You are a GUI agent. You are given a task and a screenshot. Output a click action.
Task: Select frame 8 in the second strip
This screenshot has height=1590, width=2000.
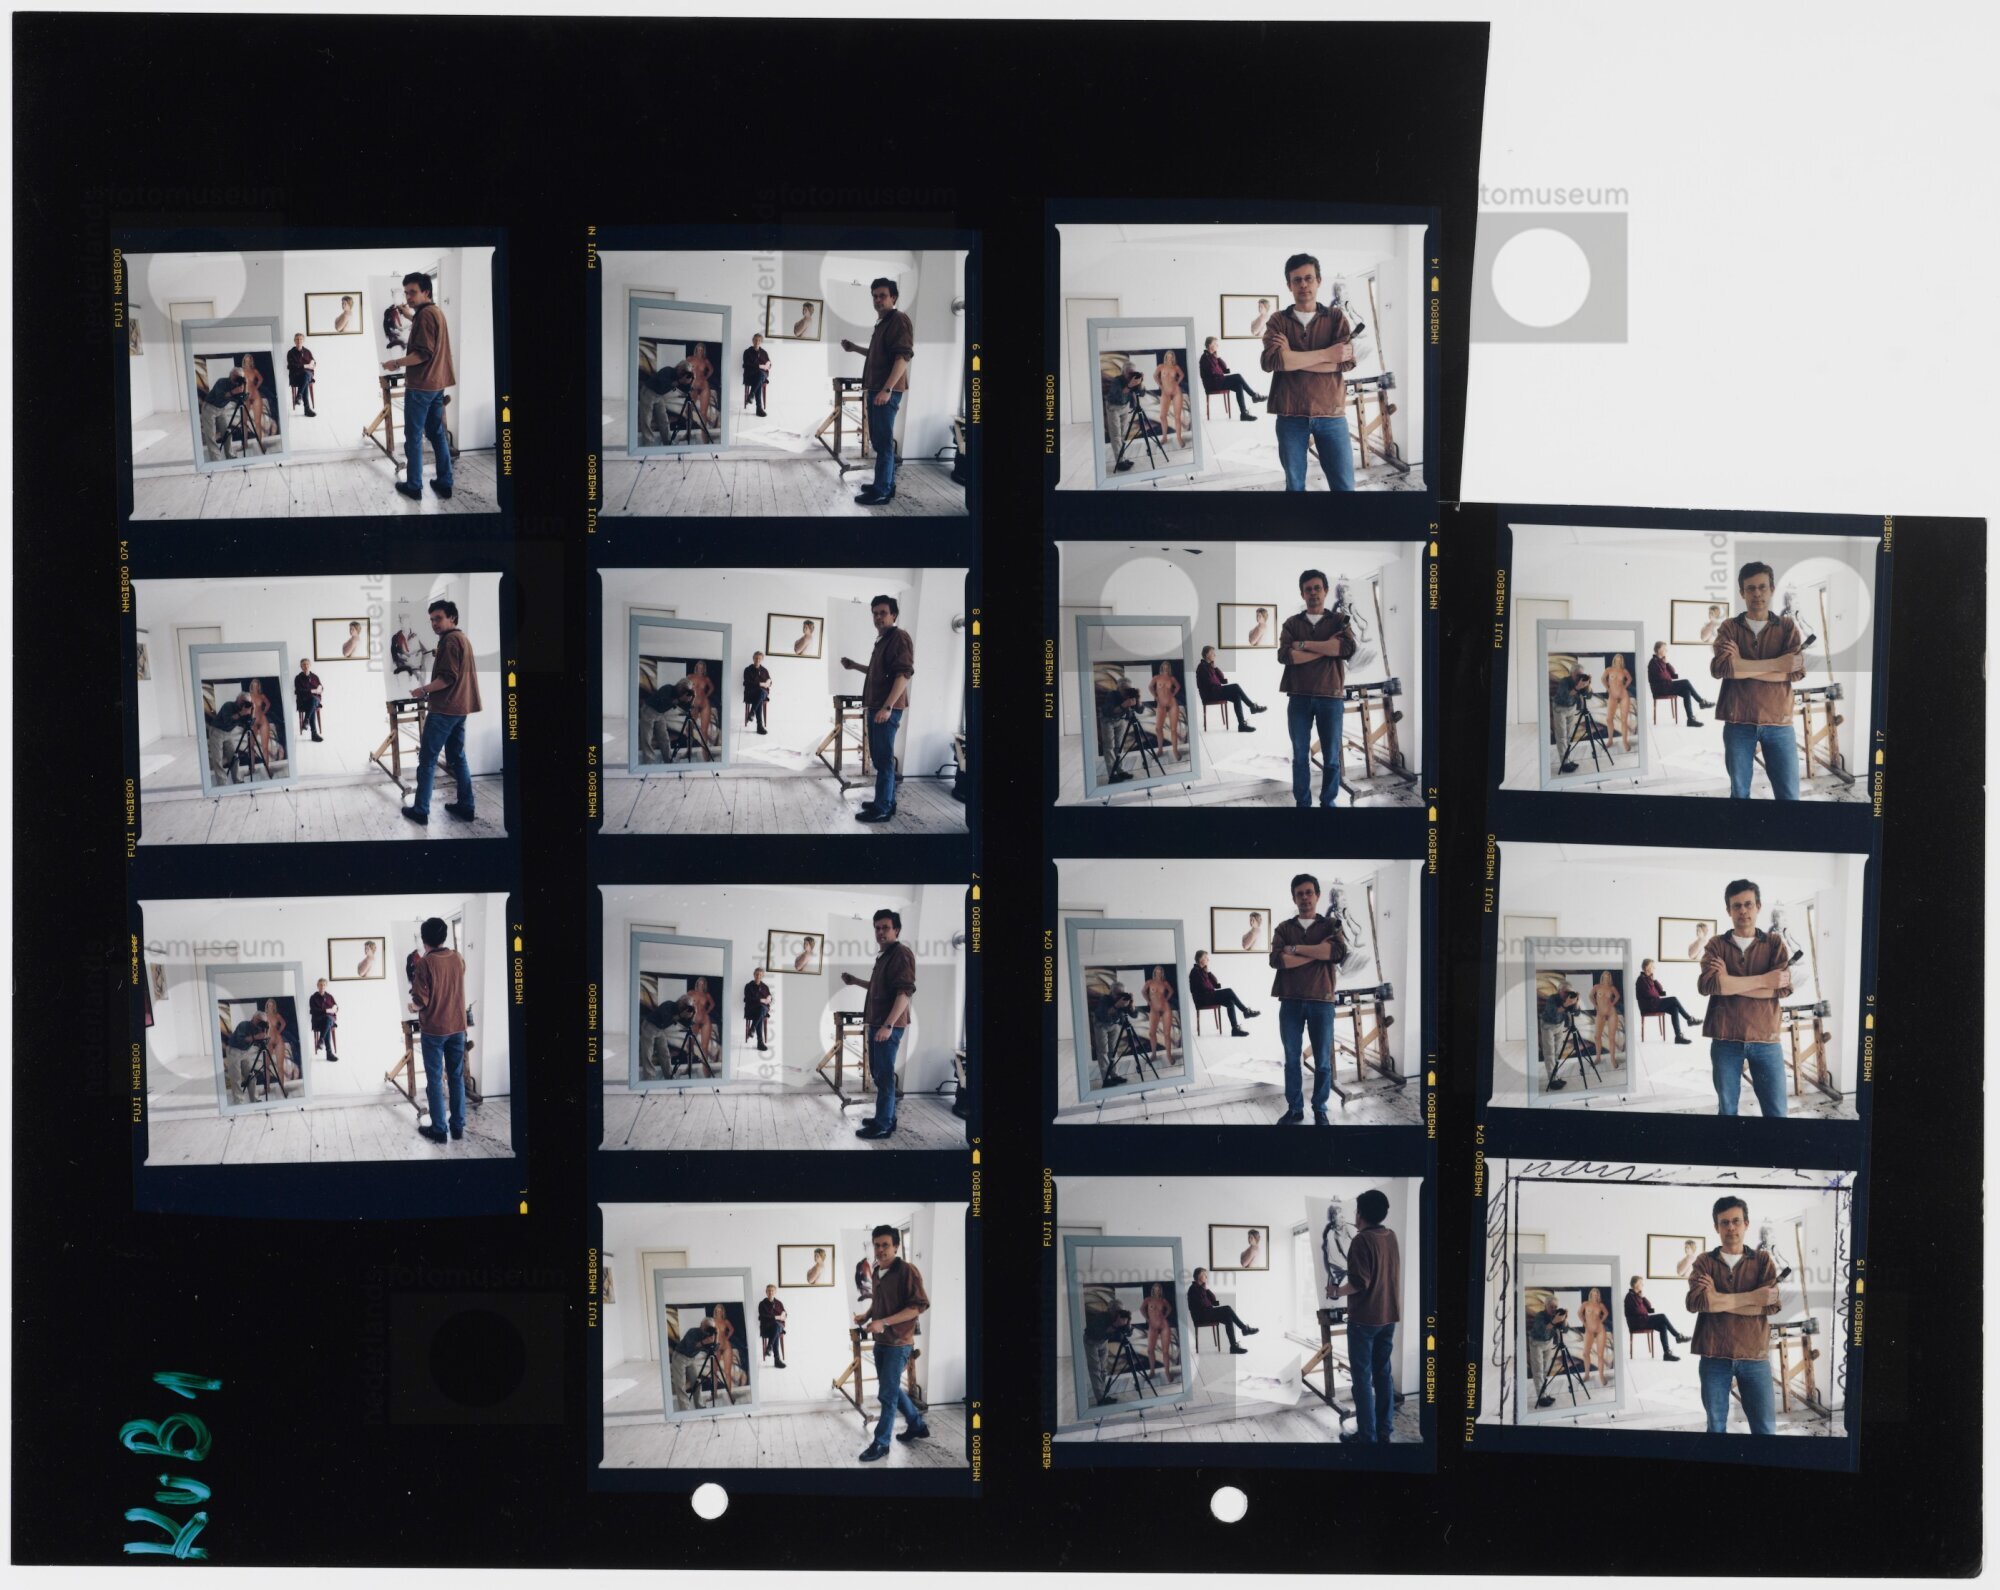pyautogui.click(x=783, y=700)
